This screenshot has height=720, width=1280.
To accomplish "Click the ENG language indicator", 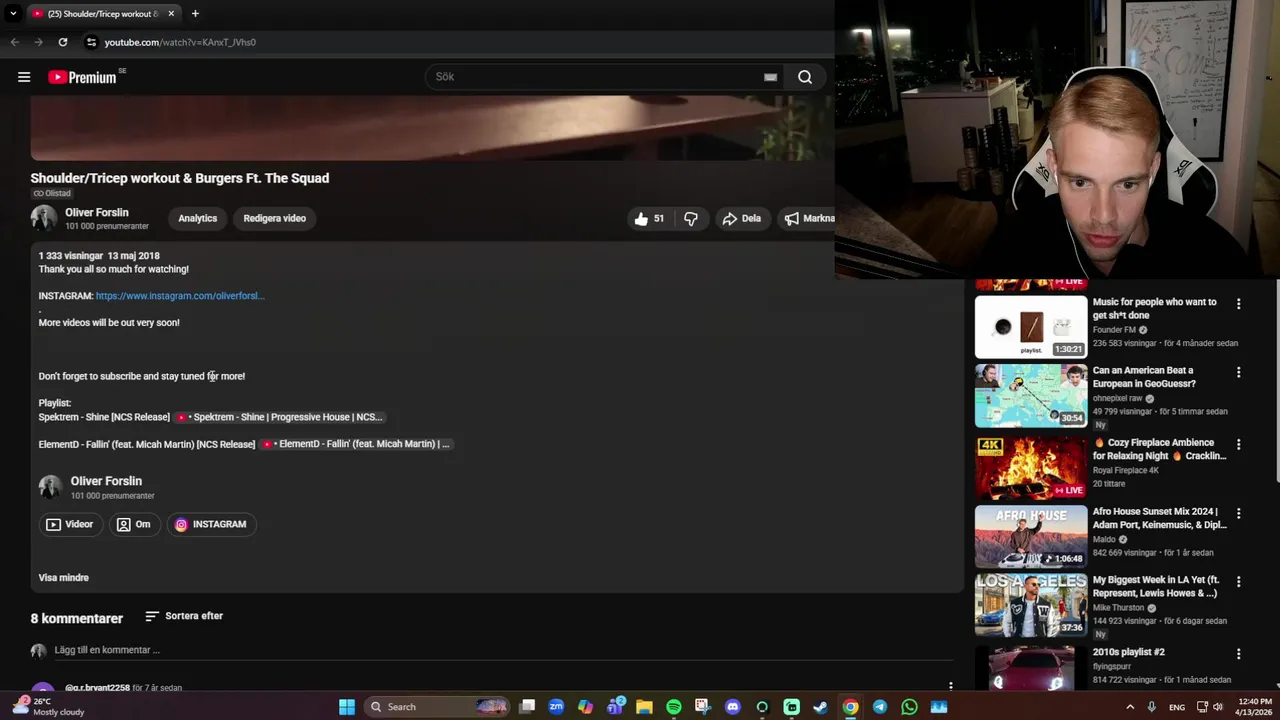I will coord(1177,707).
